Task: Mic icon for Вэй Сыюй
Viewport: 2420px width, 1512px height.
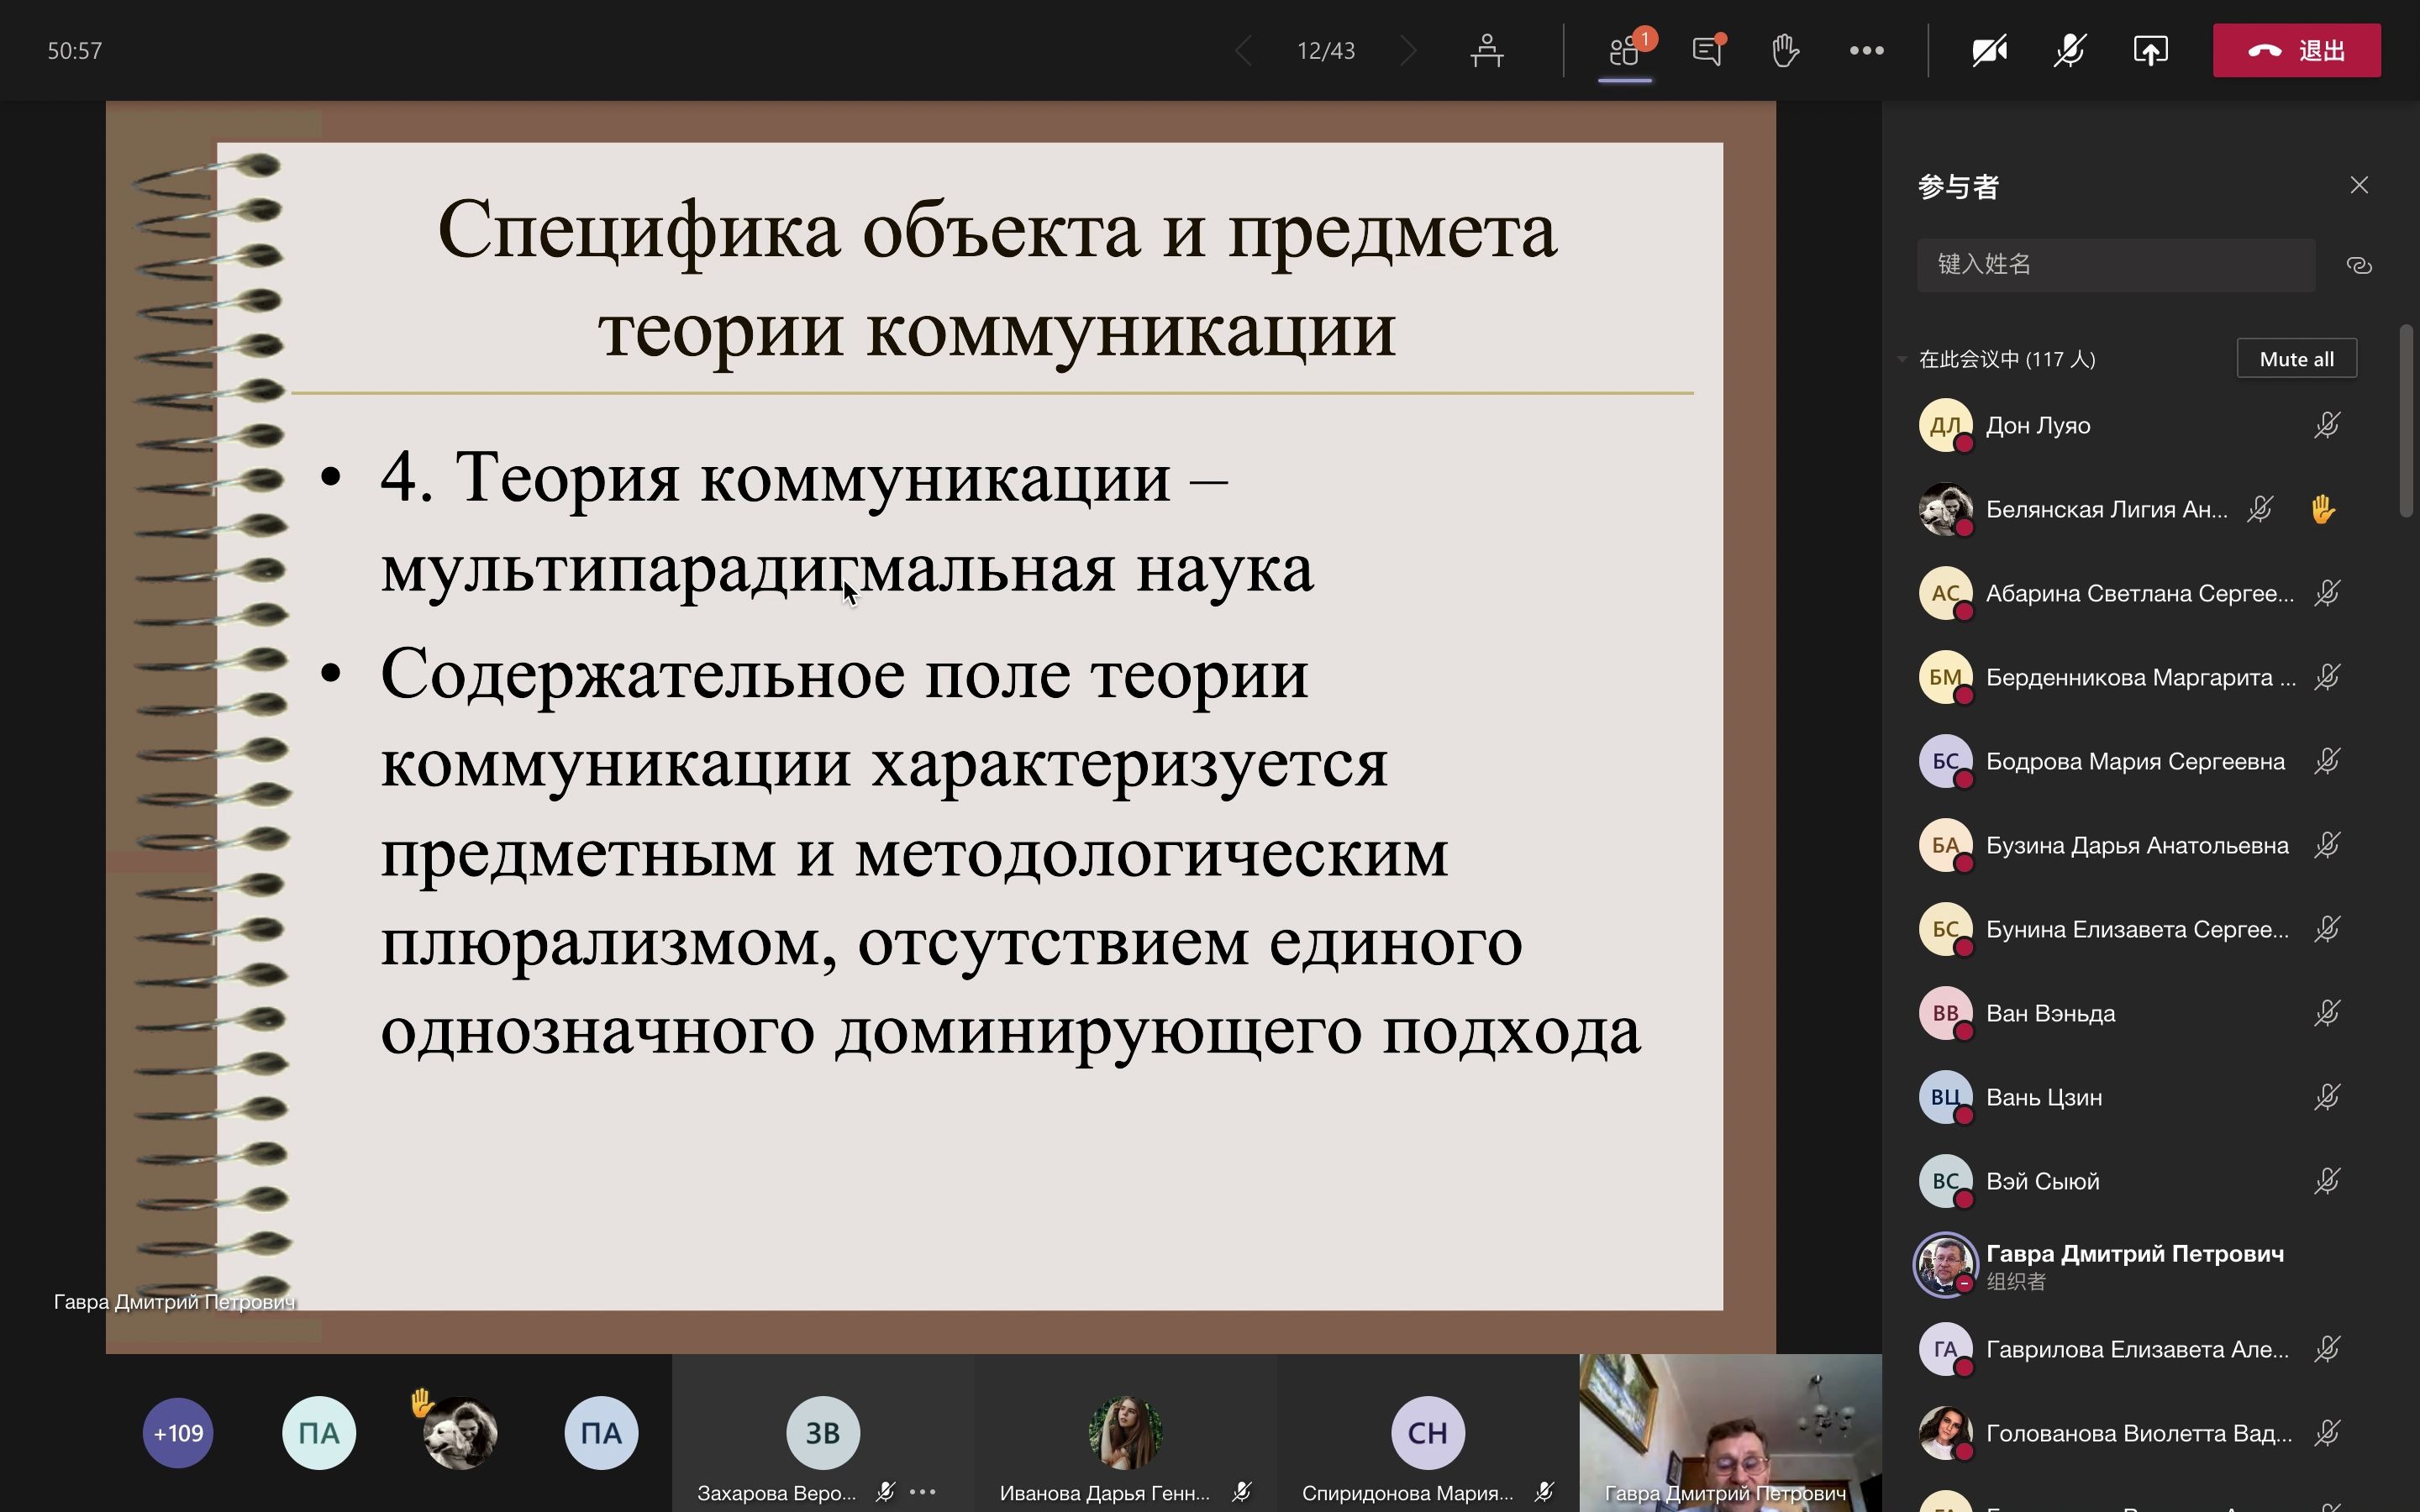Action: pyautogui.click(x=2327, y=1181)
